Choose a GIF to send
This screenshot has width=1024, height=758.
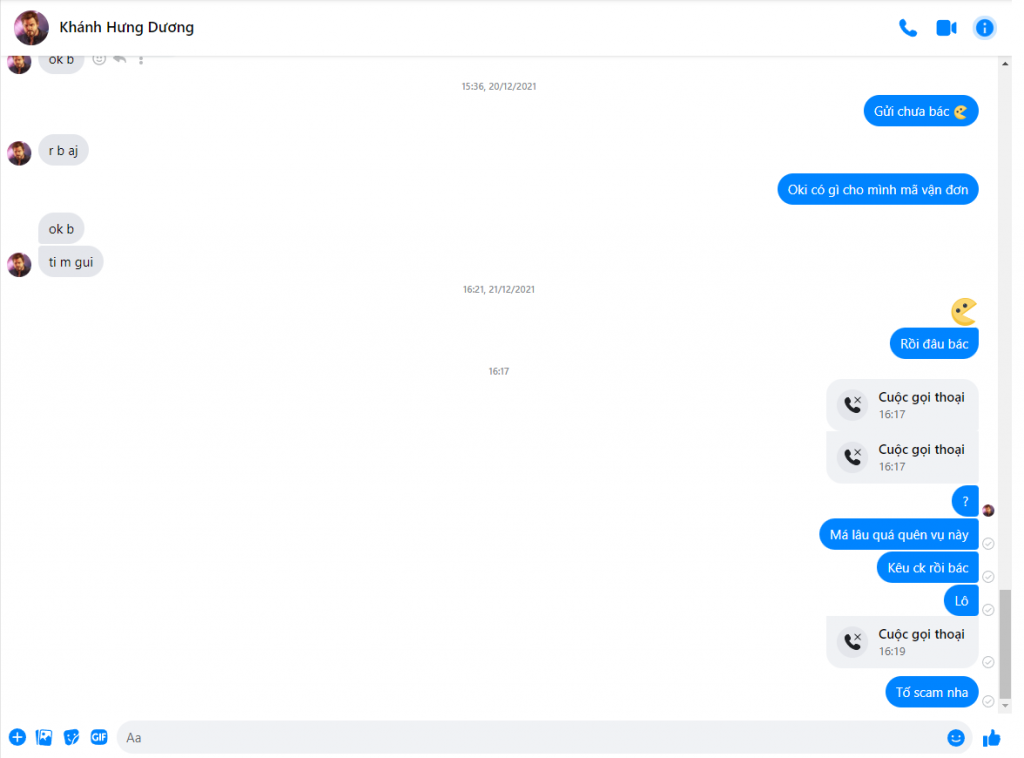pos(99,737)
